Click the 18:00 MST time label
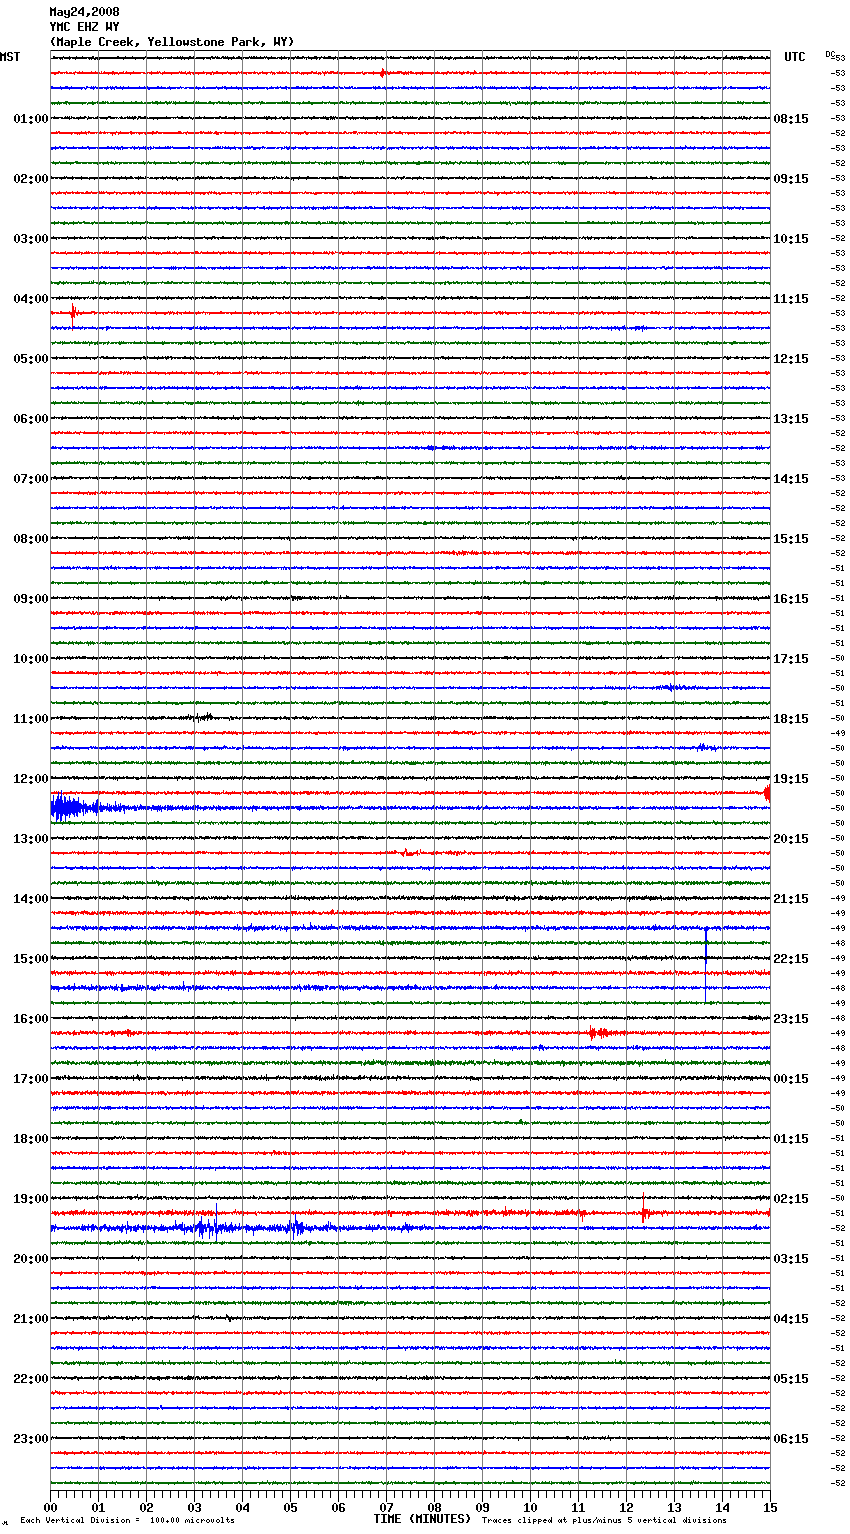 [x=31, y=1139]
